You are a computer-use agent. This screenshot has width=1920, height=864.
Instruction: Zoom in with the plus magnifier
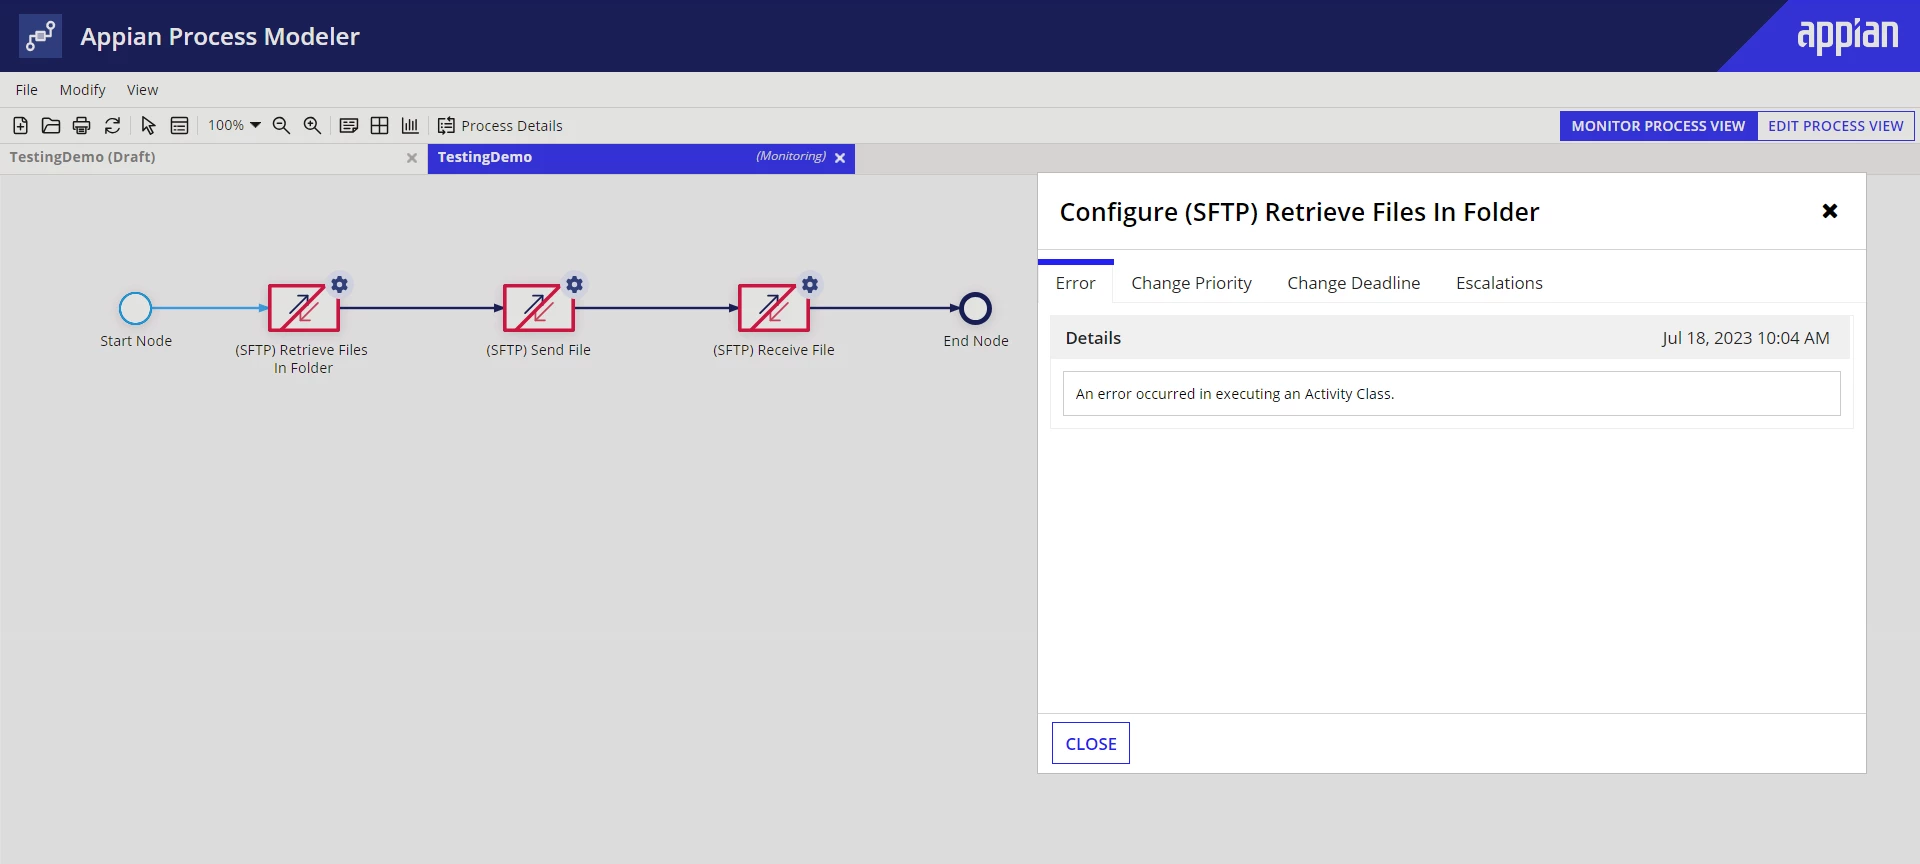click(x=313, y=125)
